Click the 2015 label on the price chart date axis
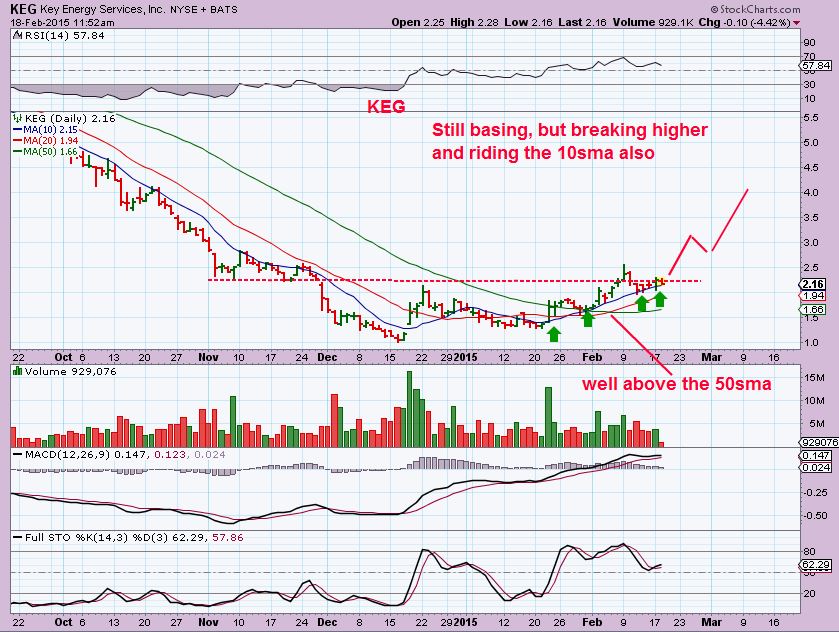Screen dimensions: 839x632 point(465,357)
